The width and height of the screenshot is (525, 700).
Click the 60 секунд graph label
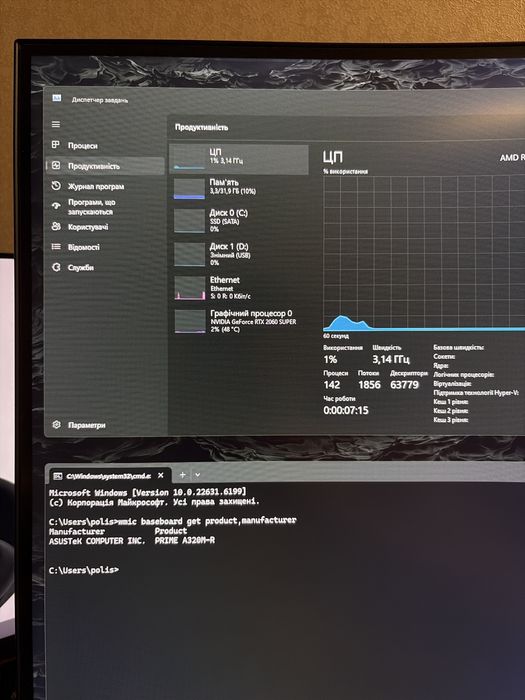coord(336,336)
